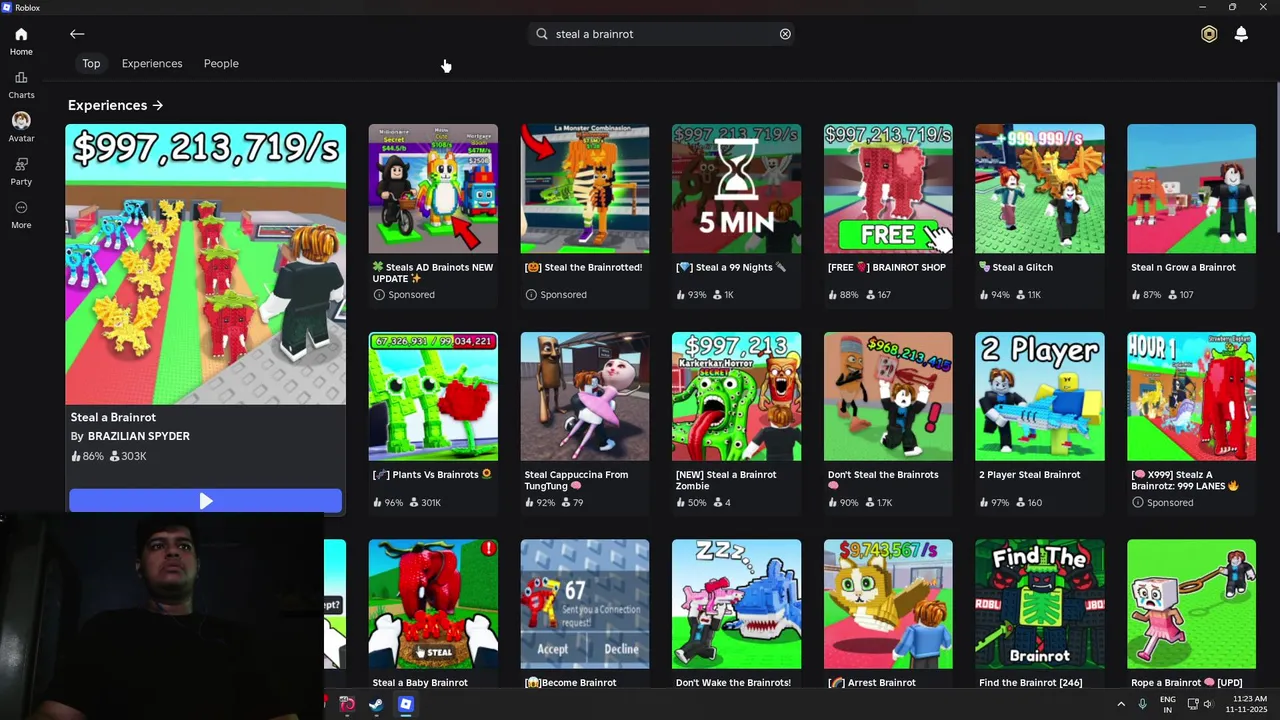Screen dimensions: 1280x720
Task: Open 2 Player Steal Brainrot thumbnail
Action: coord(1040,397)
